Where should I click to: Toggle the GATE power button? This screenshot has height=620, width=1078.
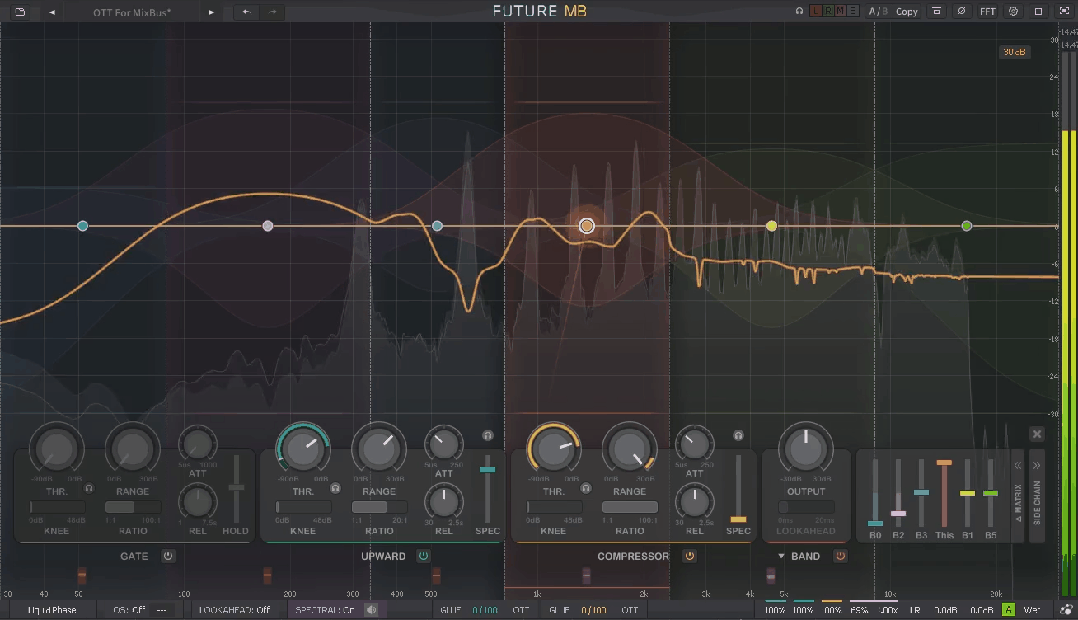pos(168,556)
